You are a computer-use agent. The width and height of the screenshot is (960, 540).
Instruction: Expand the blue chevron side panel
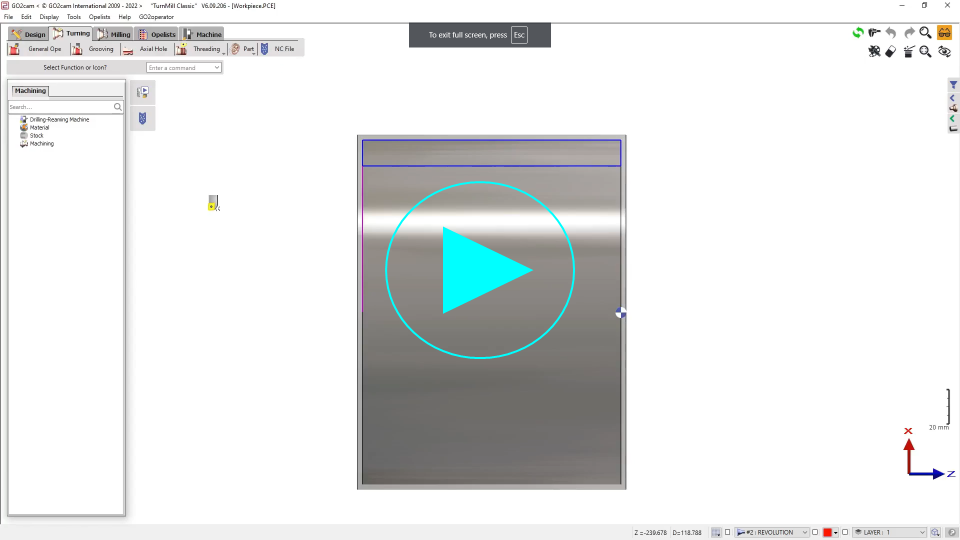[953, 98]
